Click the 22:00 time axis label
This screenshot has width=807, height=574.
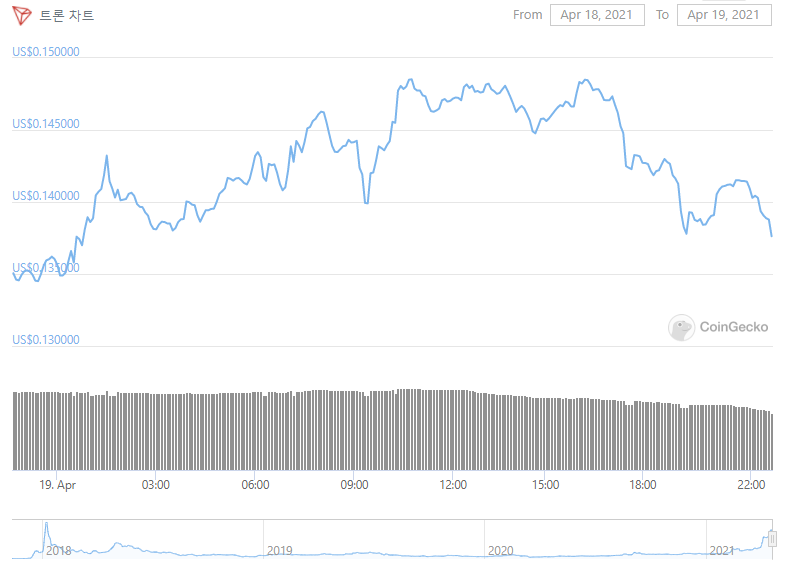(751, 485)
